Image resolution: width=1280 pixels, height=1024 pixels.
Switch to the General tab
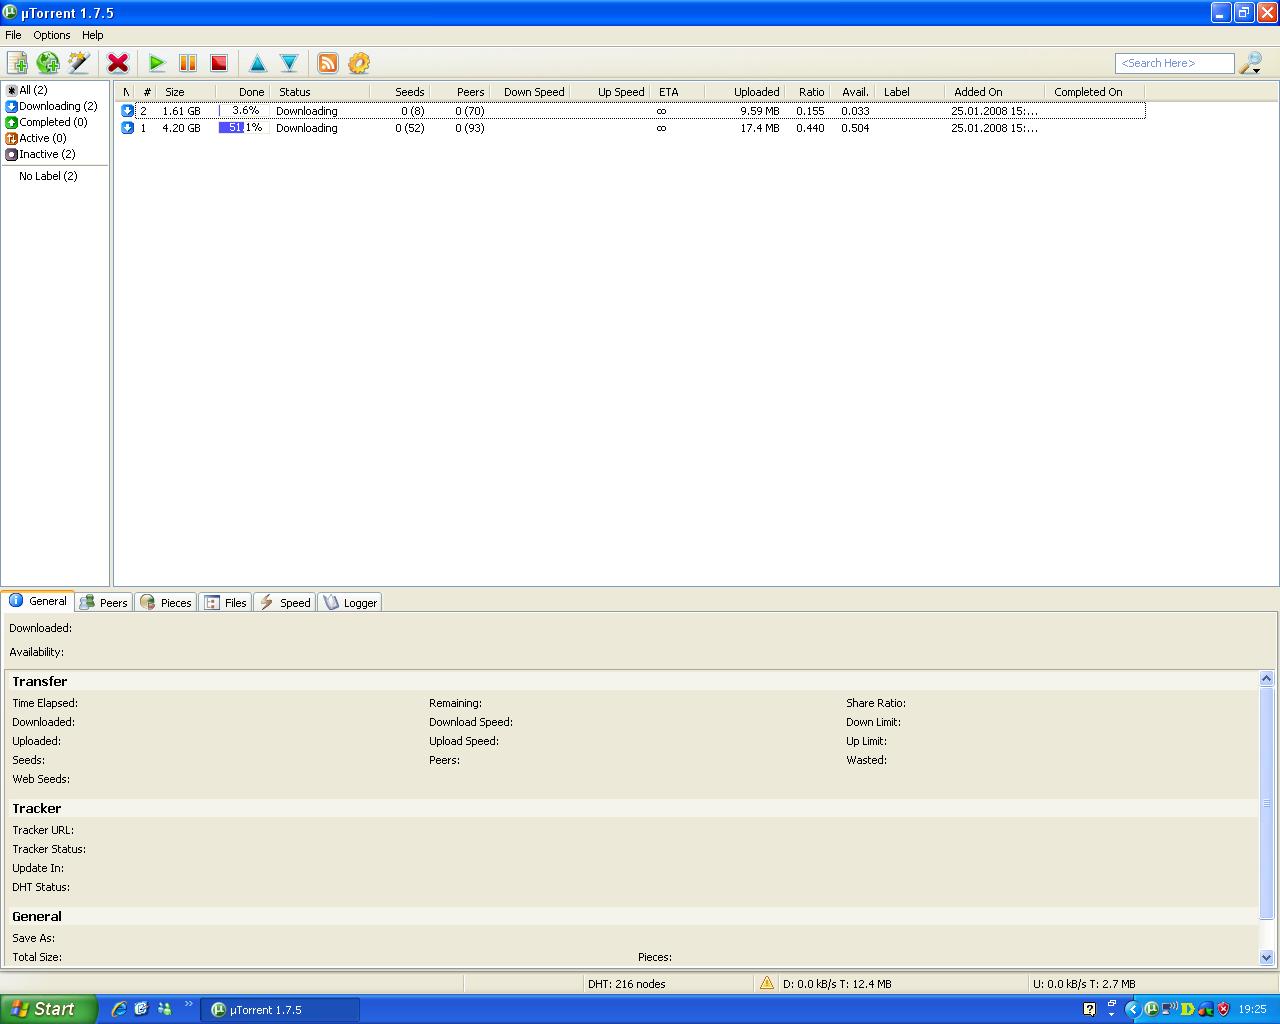click(38, 601)
